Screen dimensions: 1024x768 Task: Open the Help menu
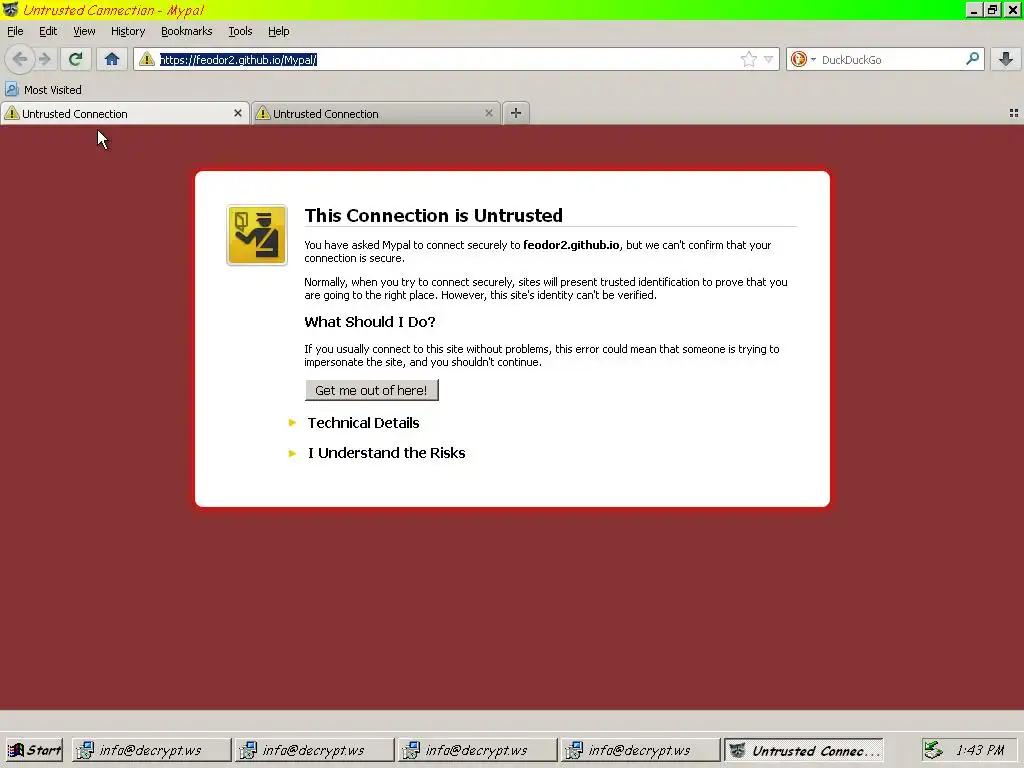279,31
